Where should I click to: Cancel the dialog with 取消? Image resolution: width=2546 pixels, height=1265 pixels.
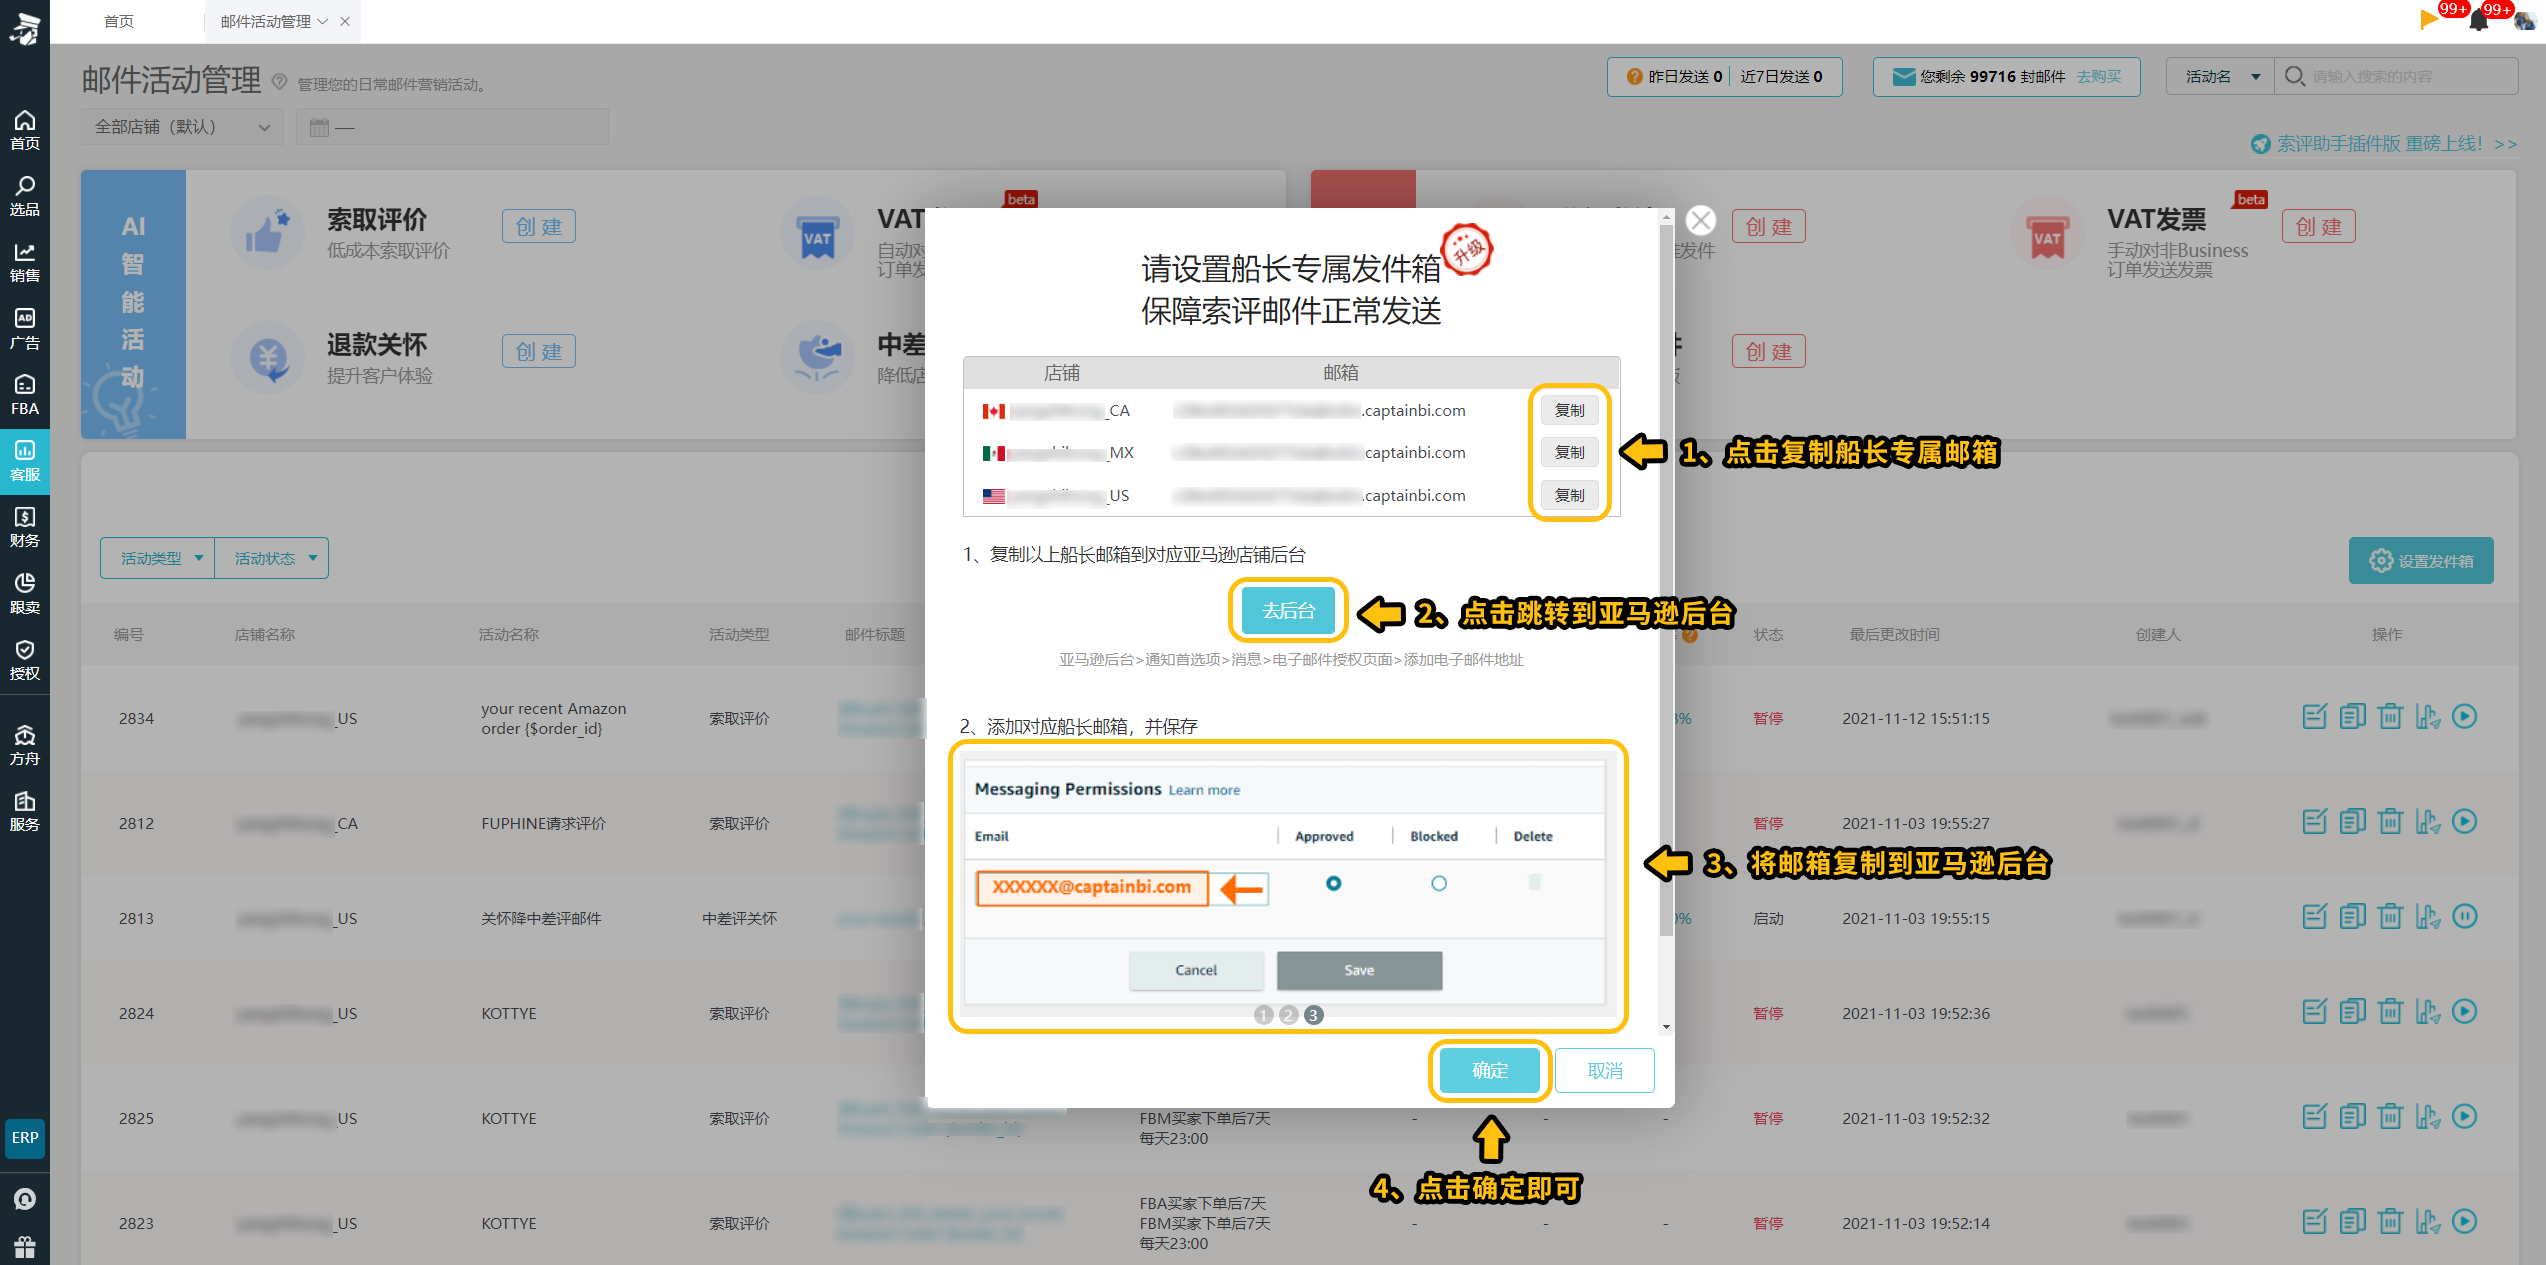tap(1605, 1070)
